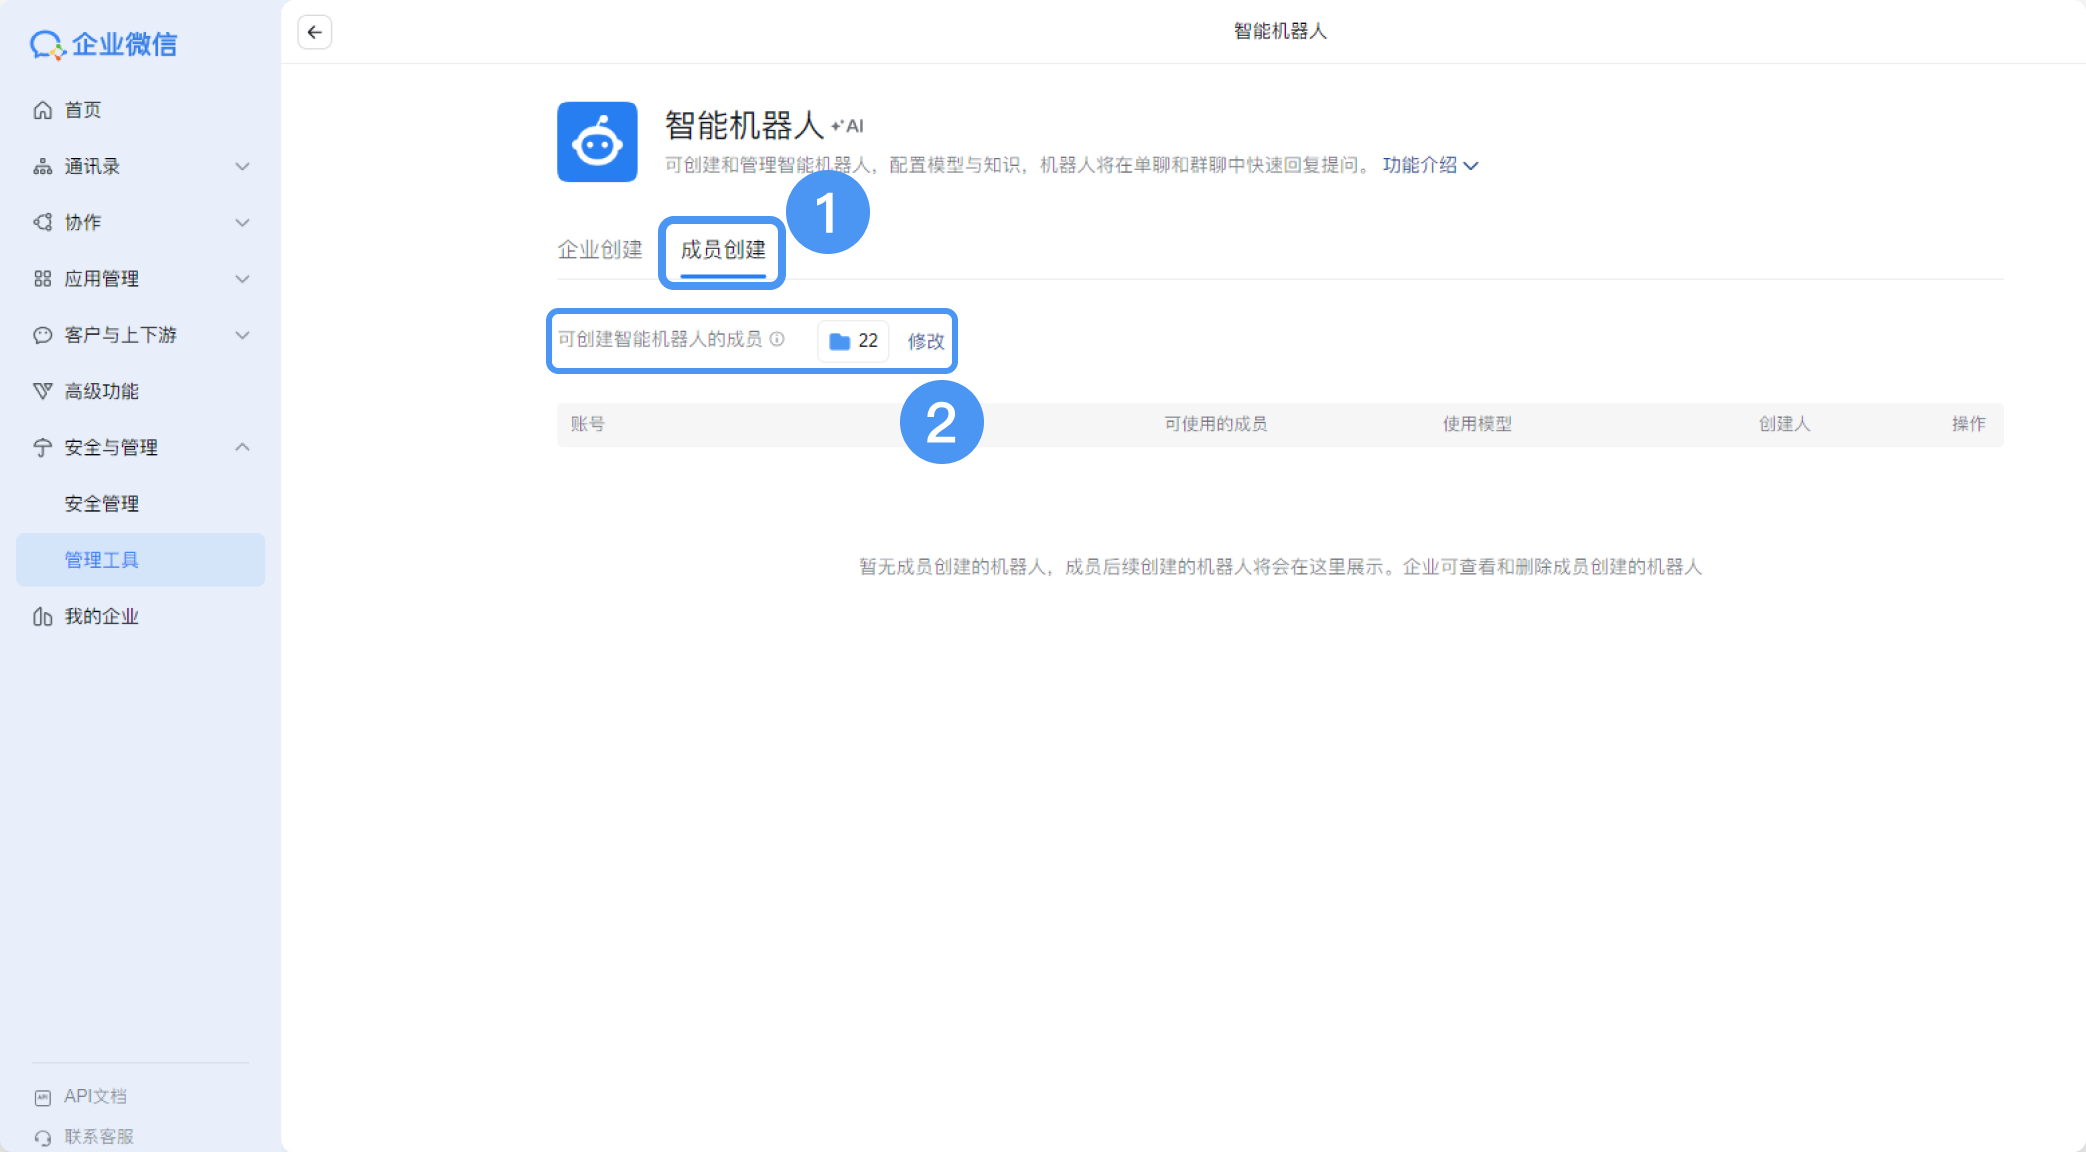Expand the 通讯录 menu chevron
The height and width of the screenshot is (1152, 2086).
coord(242,166)
